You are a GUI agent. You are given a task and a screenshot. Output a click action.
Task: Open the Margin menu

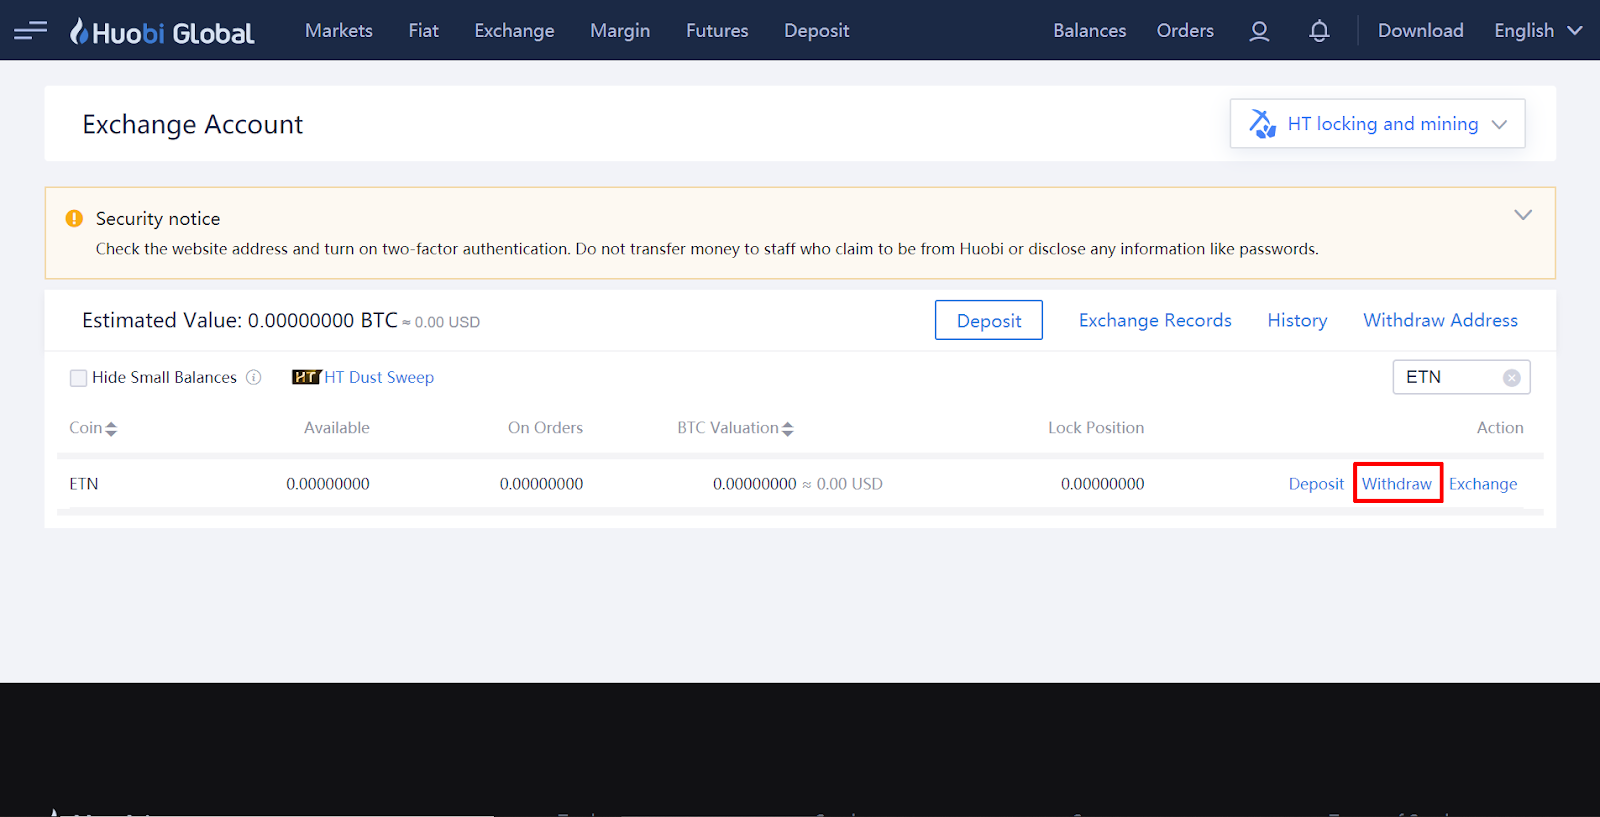click(620, 31)
